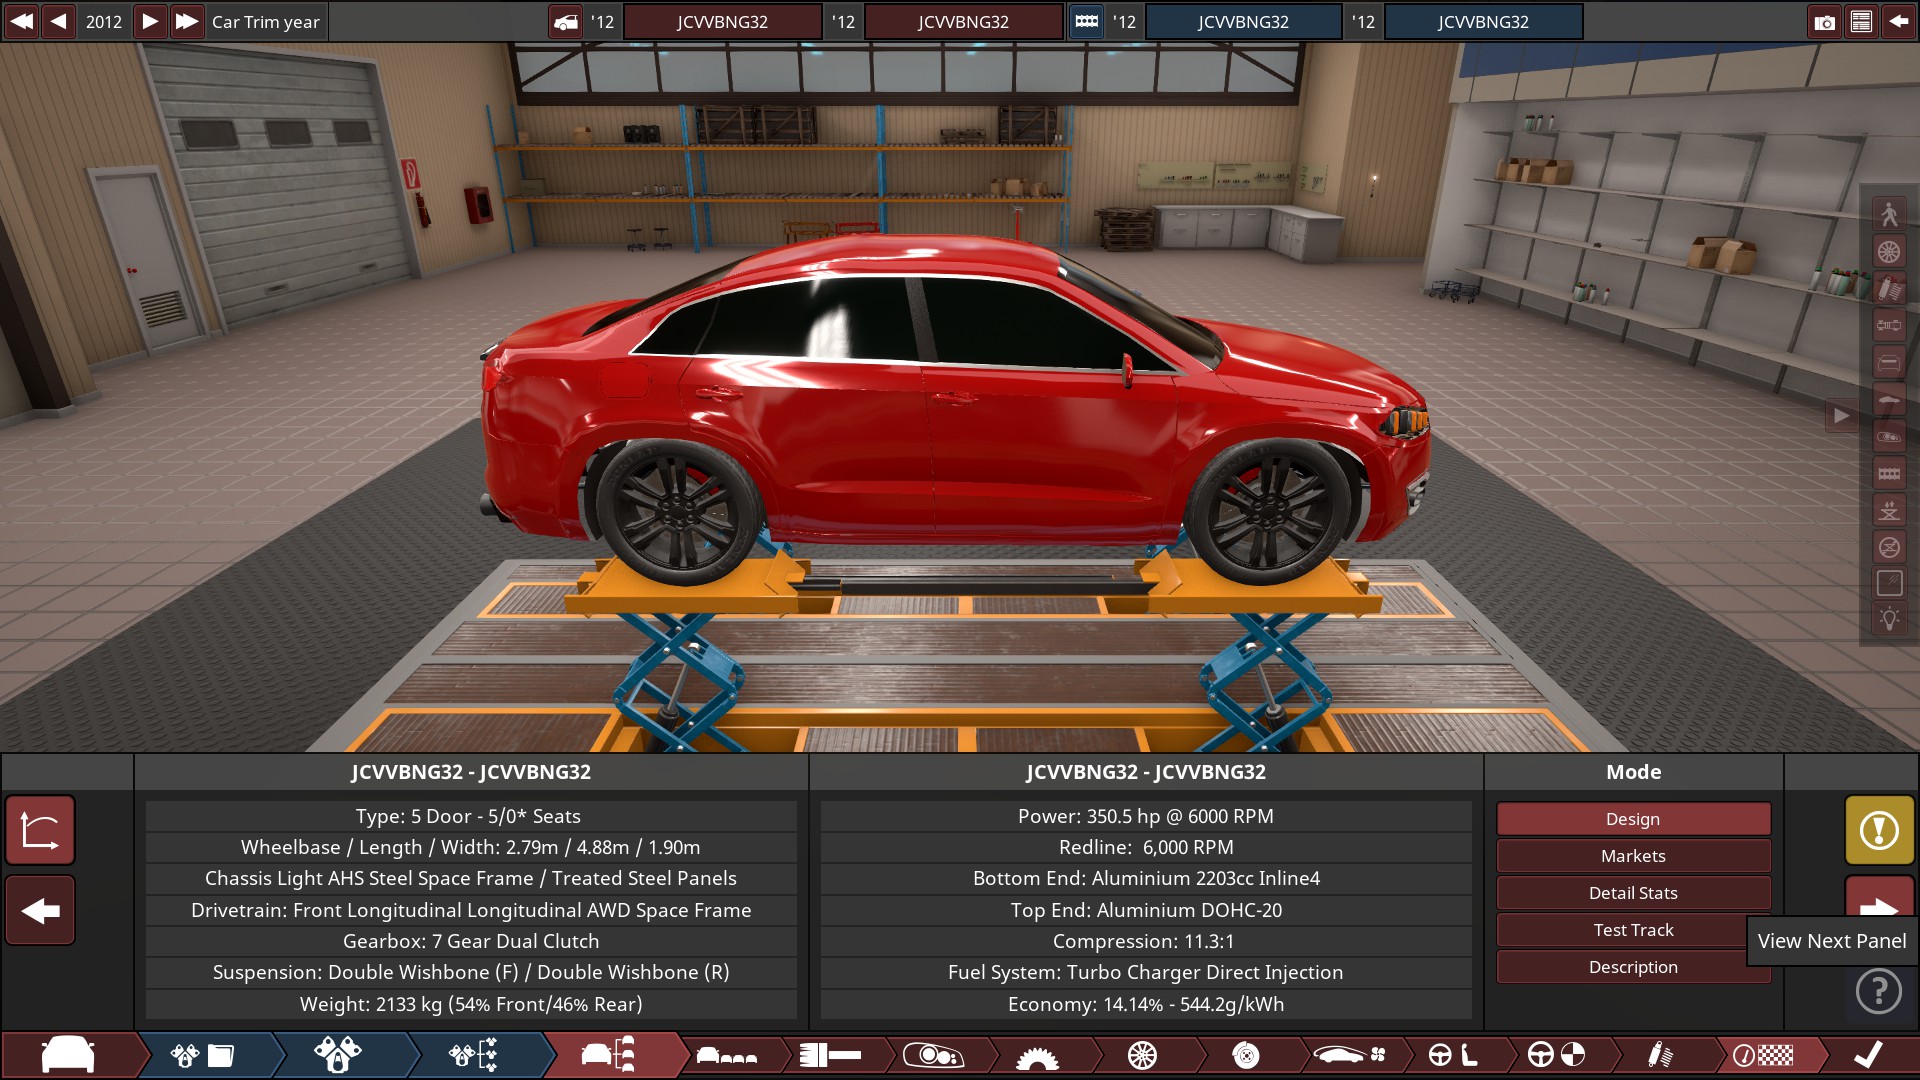Jump back to the earliest trim year
The width and height of the screenshot is (1920, 1080).
pyautogui.click(x=21, y=21)
